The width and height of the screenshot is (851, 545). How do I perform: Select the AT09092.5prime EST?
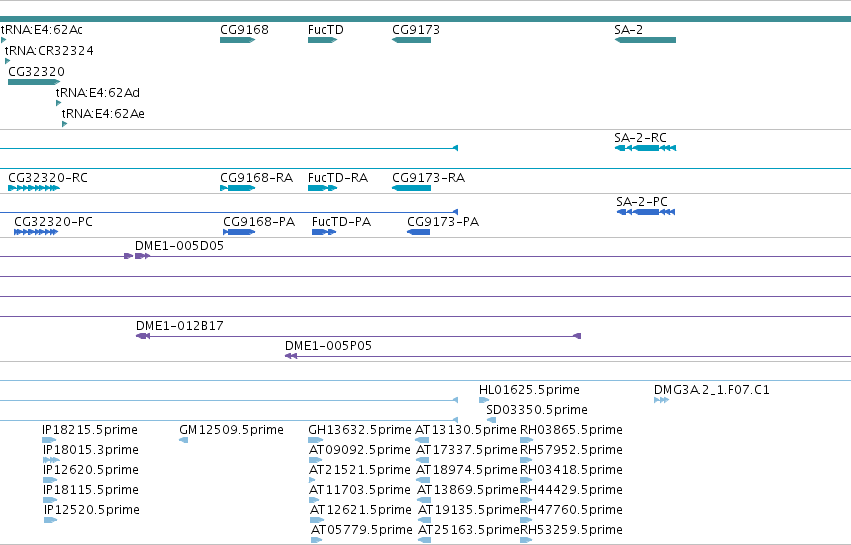(315, 460)
